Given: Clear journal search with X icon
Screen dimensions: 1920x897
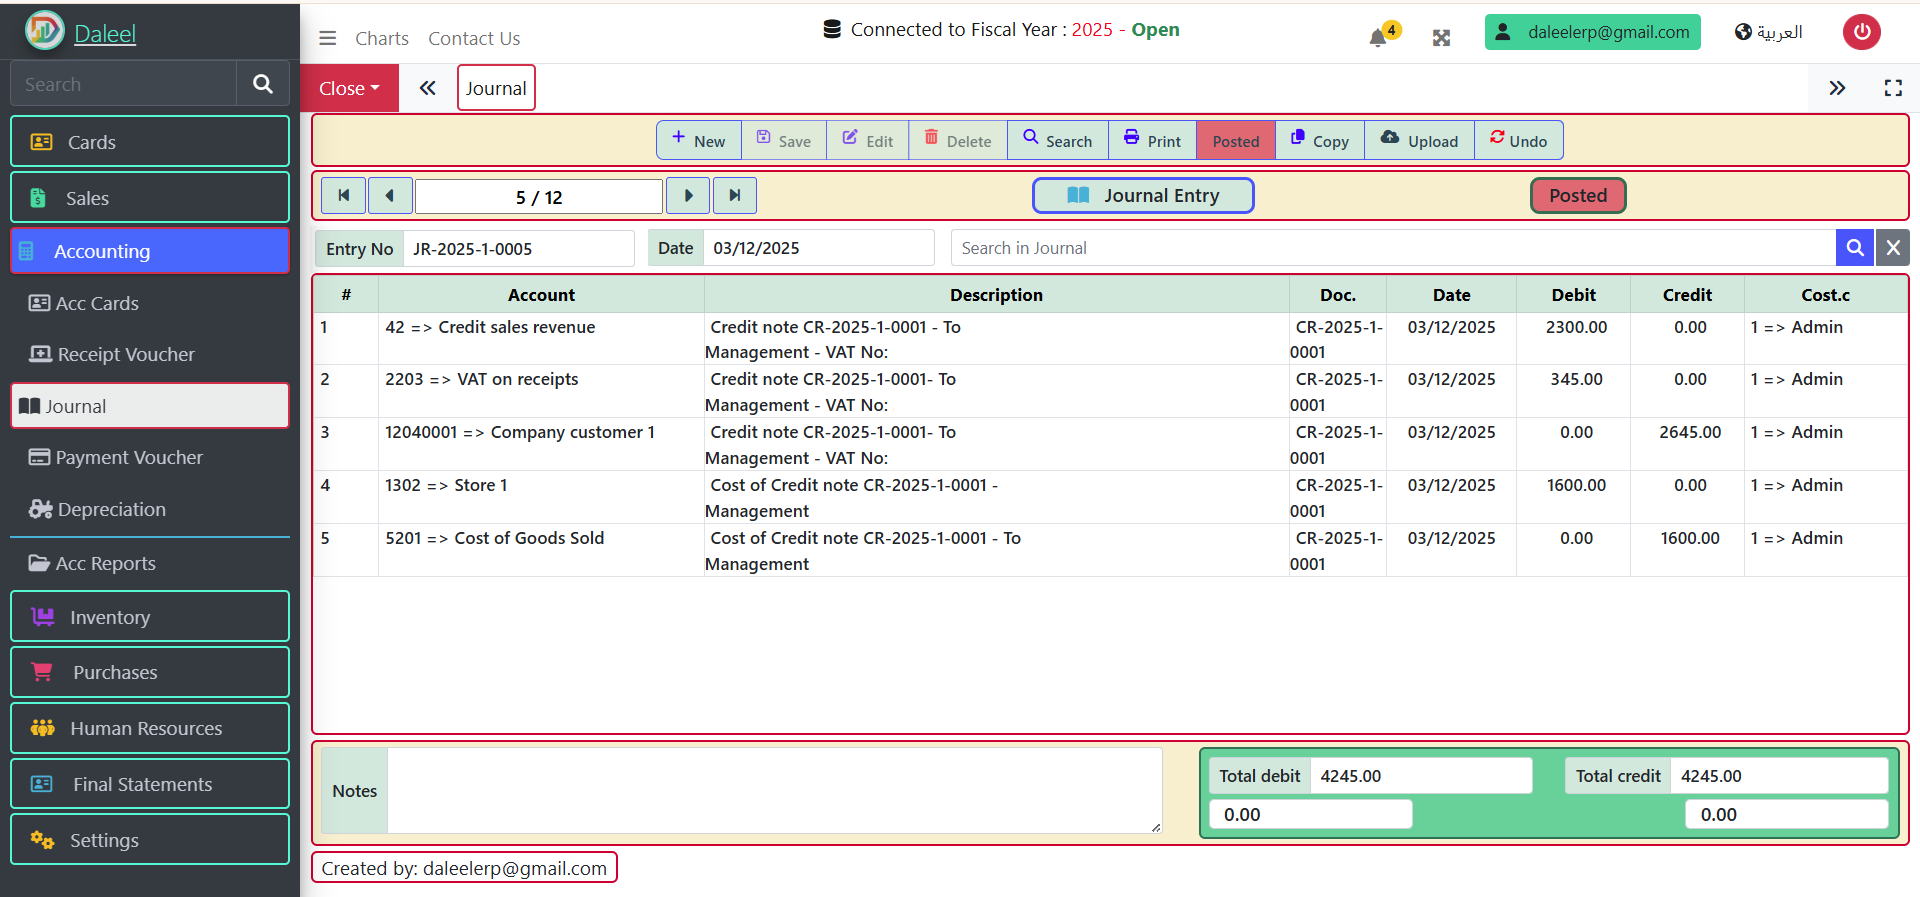Looking at the screenshot, I should pos(1892,248).
